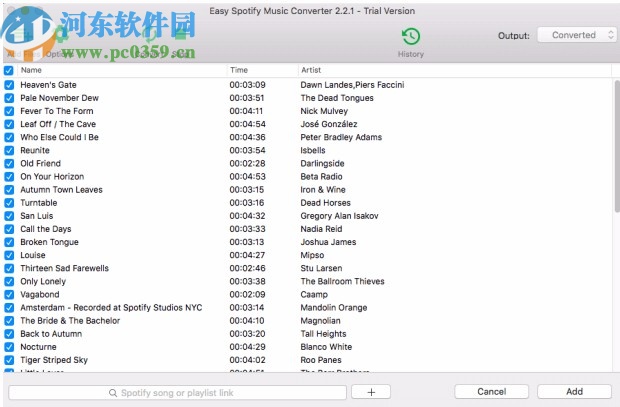Uncheck the Call the Days checkbox
The width and height of the screenshot is (620, 407).
[9, 229]
